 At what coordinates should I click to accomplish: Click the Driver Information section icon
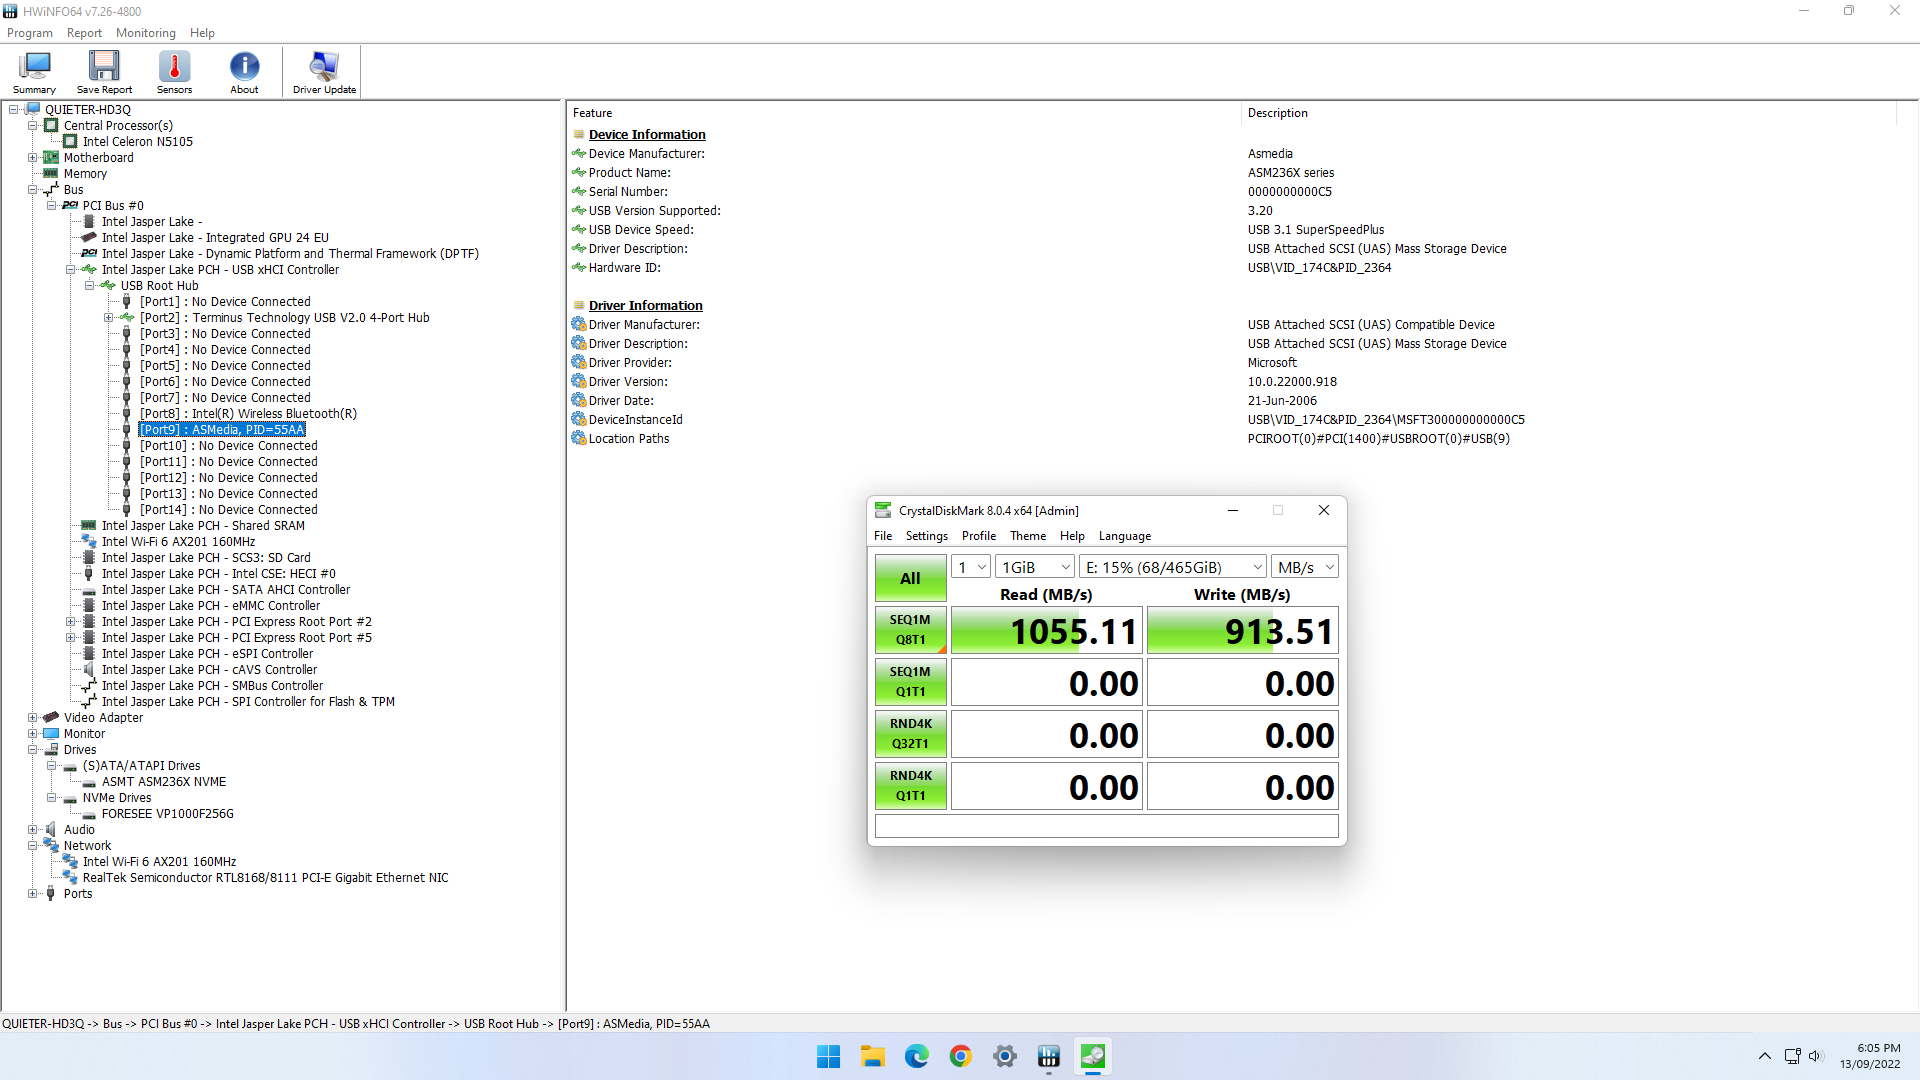coord(579,306)
